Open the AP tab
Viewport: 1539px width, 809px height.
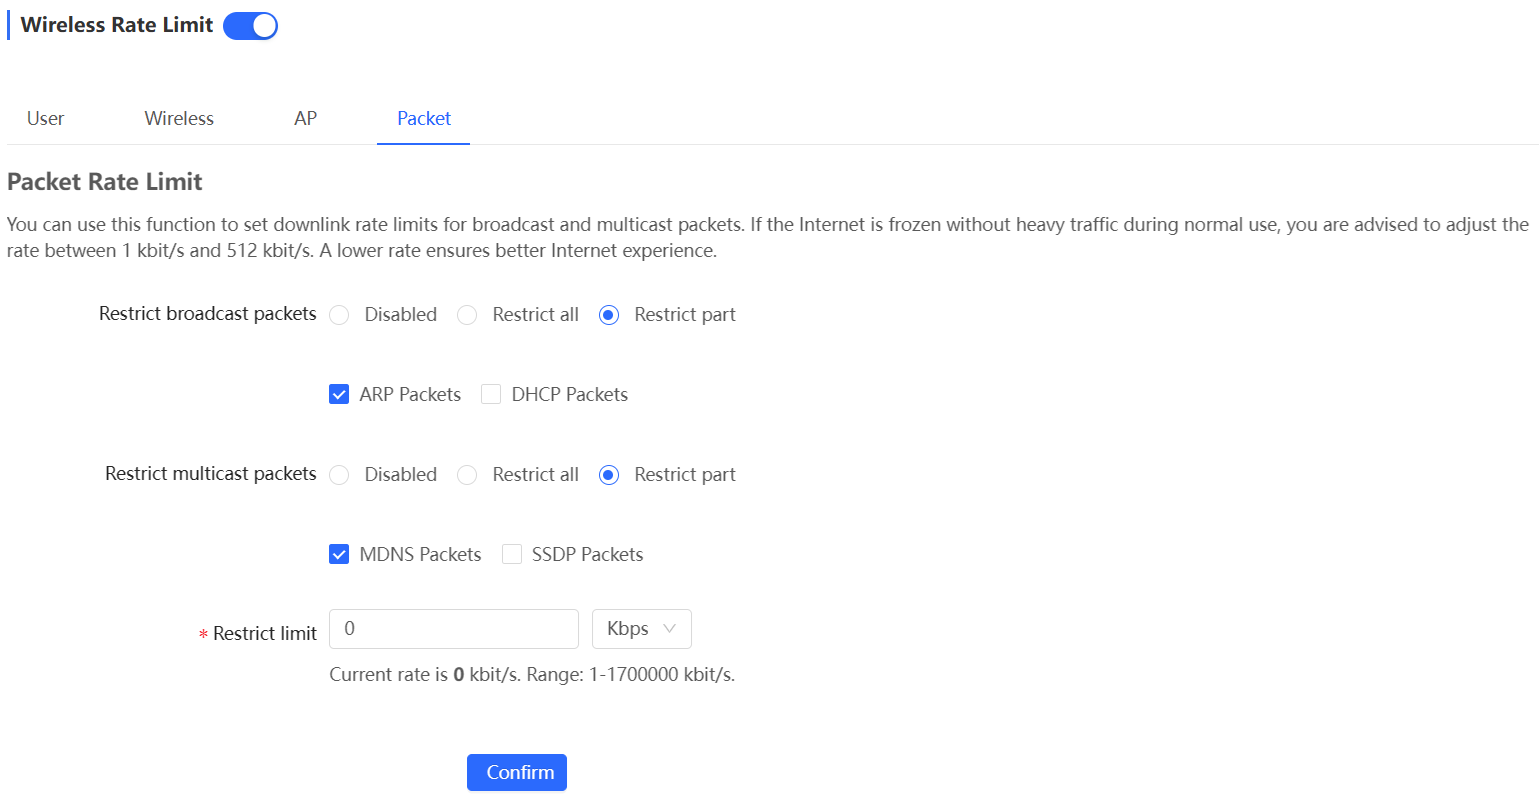pyautogui.click(x=304, y=118)
